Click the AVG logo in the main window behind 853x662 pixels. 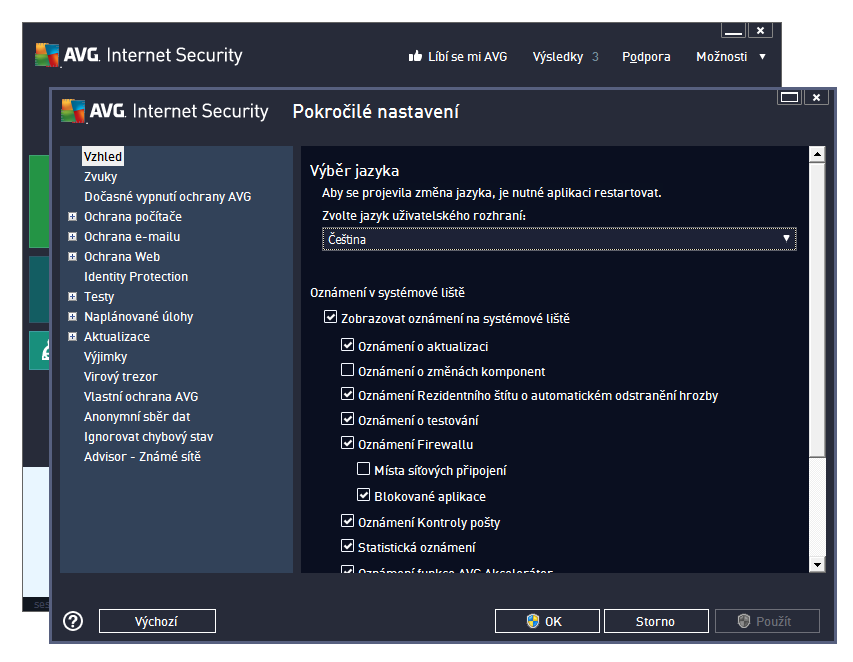pos(47,55)
